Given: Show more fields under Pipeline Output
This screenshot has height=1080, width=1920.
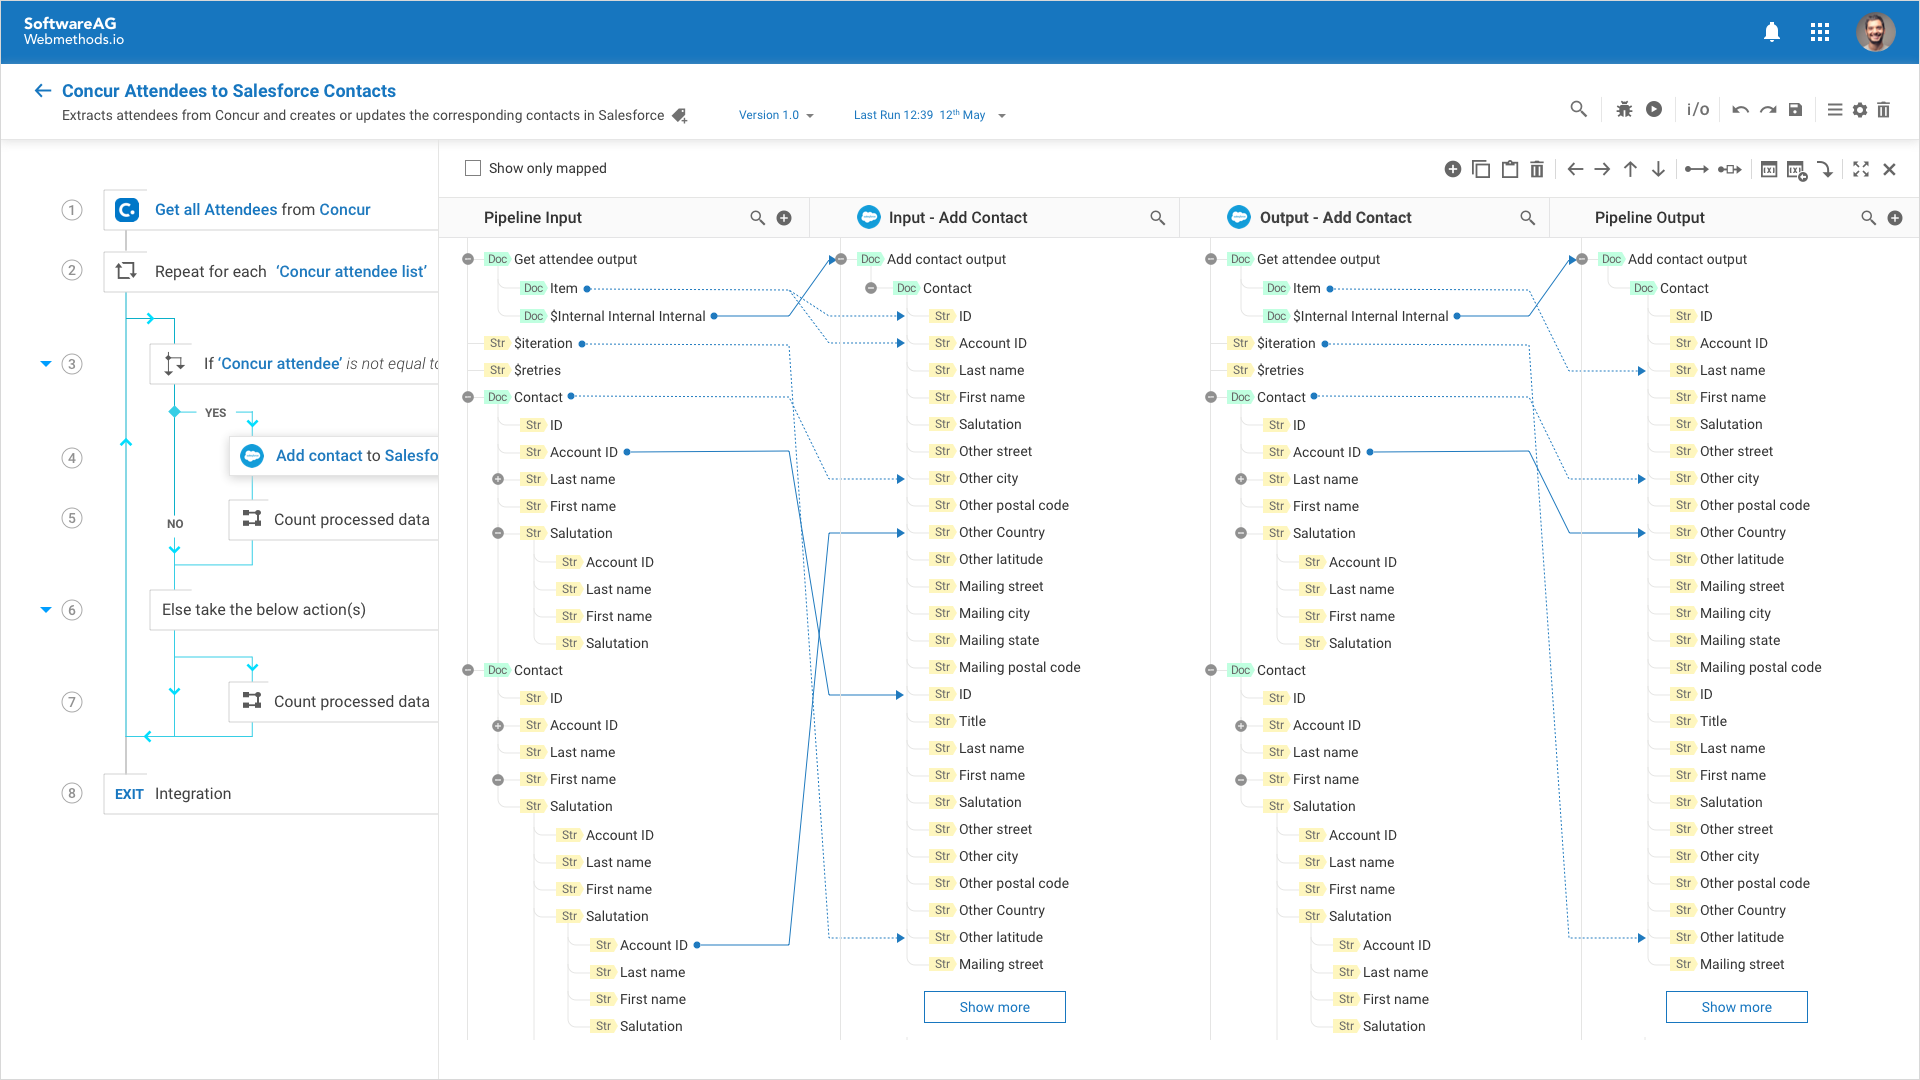Looking at the screenshot, I should [1736, 1007].
